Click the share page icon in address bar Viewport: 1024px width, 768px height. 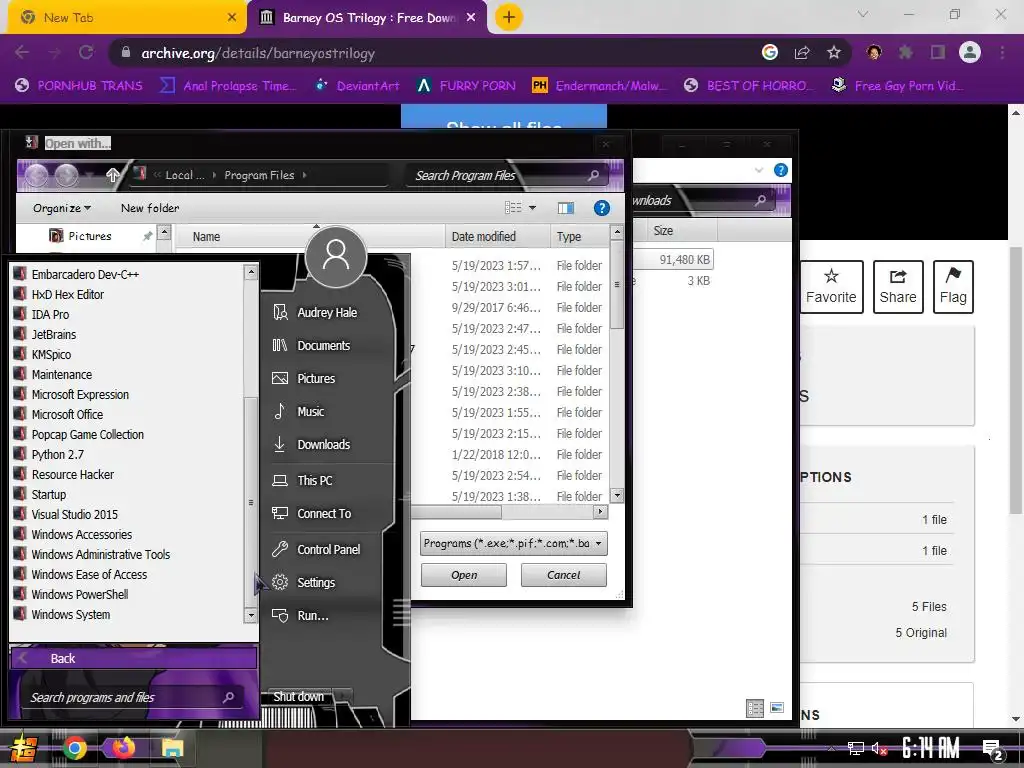pyautogui.click(x=802, y=53)
